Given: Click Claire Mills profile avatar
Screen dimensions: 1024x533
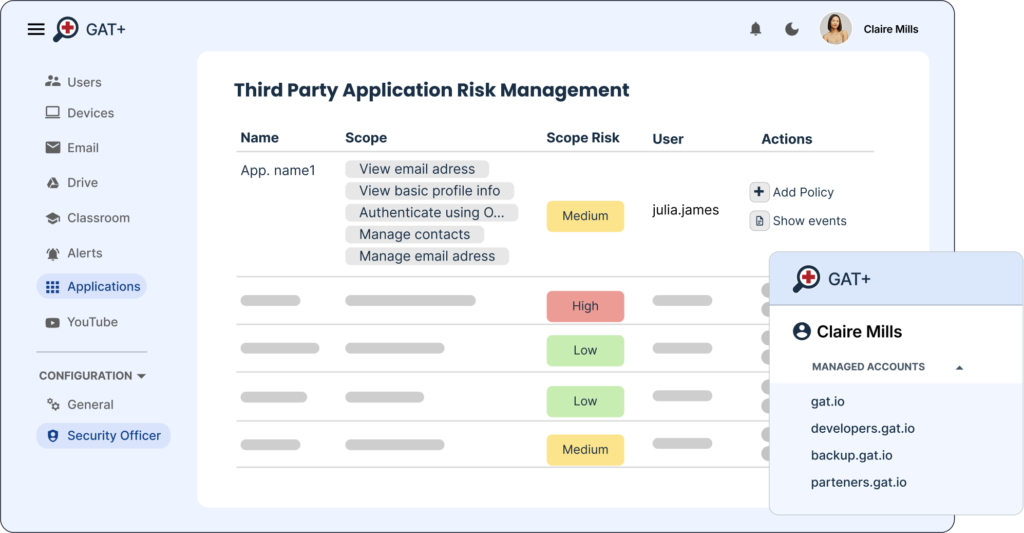Looking at the screenshot, I should (x=835, y=29).
